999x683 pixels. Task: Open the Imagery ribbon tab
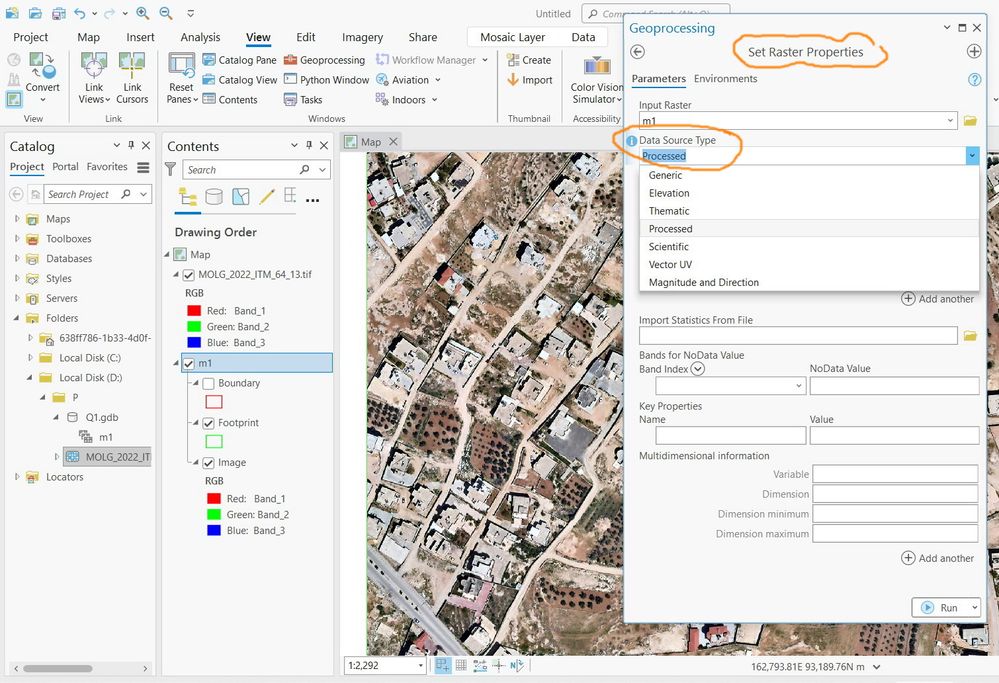[362, 37]
